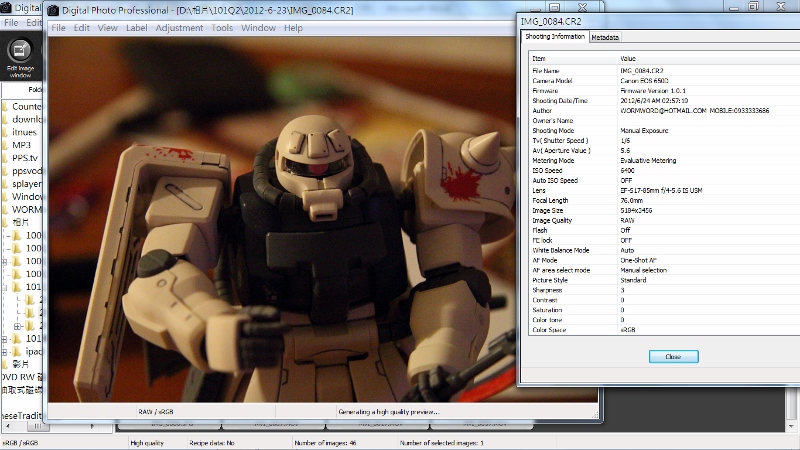Click the 'AF area select mode' row
800x450 pixels.
[x=664, y=270]
